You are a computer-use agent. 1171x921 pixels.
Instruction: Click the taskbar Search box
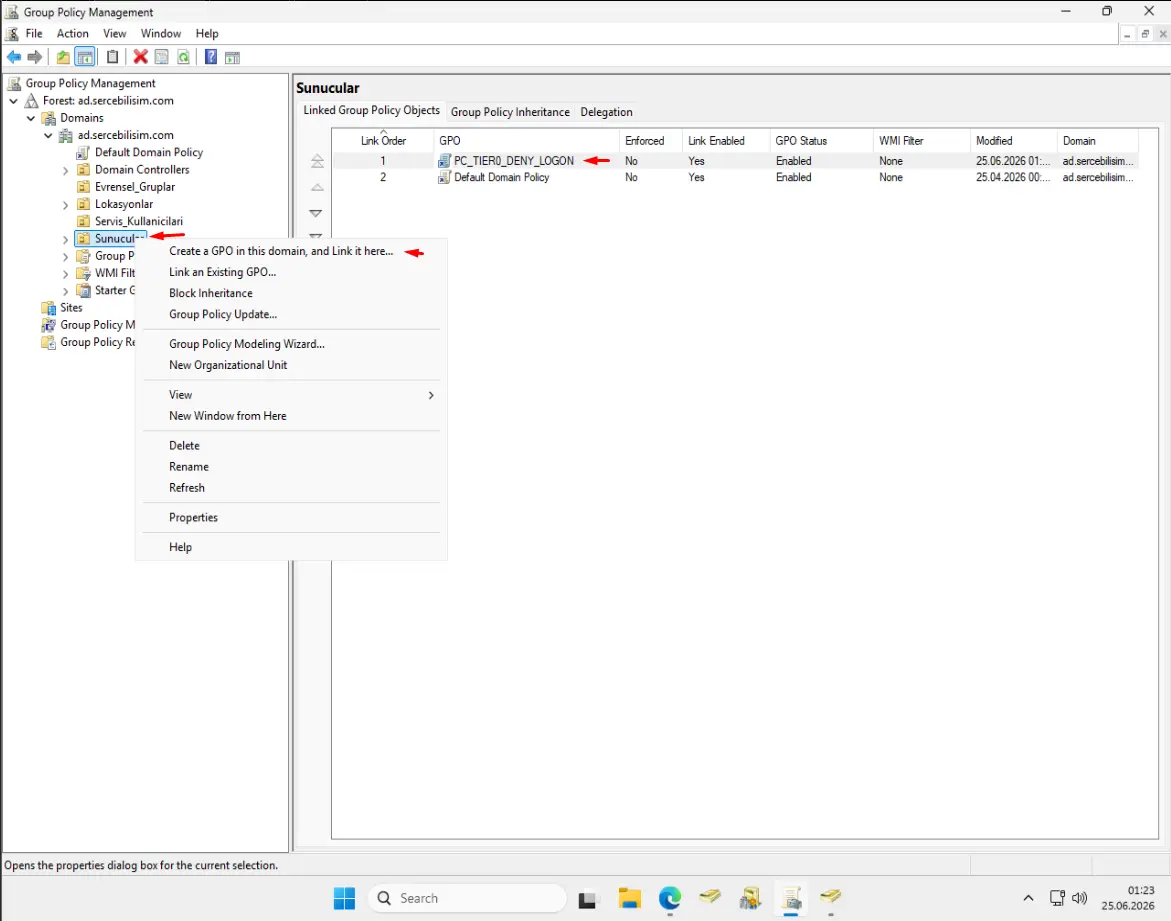(467, 898)
